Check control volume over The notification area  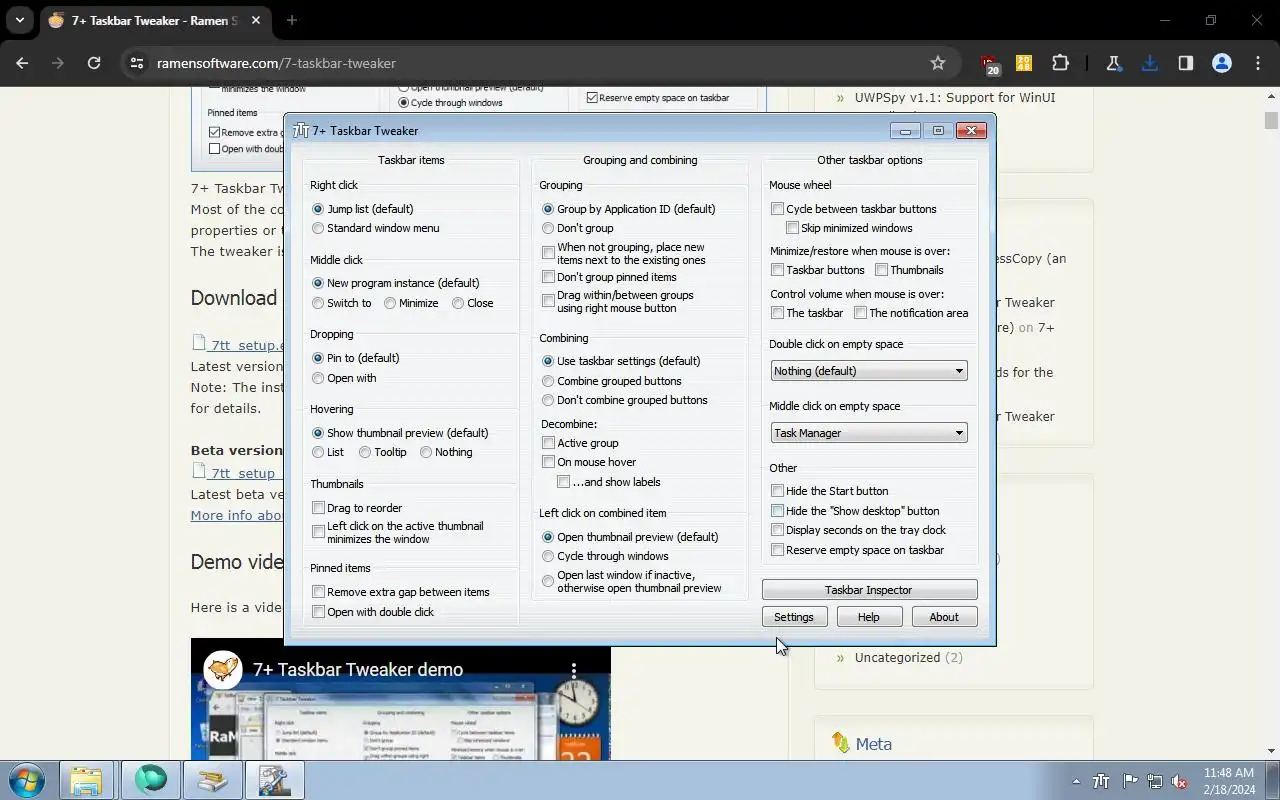coord(911,313)
